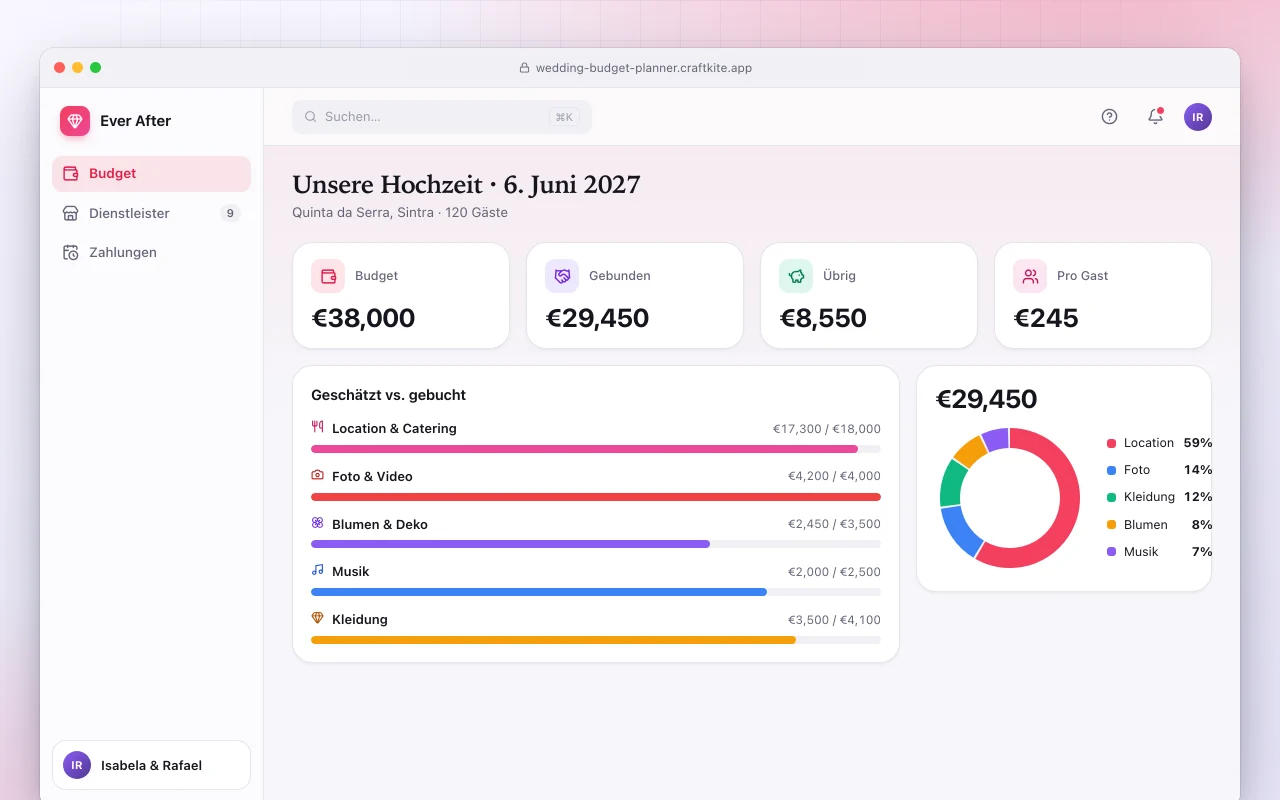This screenshot has height=800, width=1280.
Task: Click the €4,200 / €4,000 amount
Action: [x=834, y=476]
